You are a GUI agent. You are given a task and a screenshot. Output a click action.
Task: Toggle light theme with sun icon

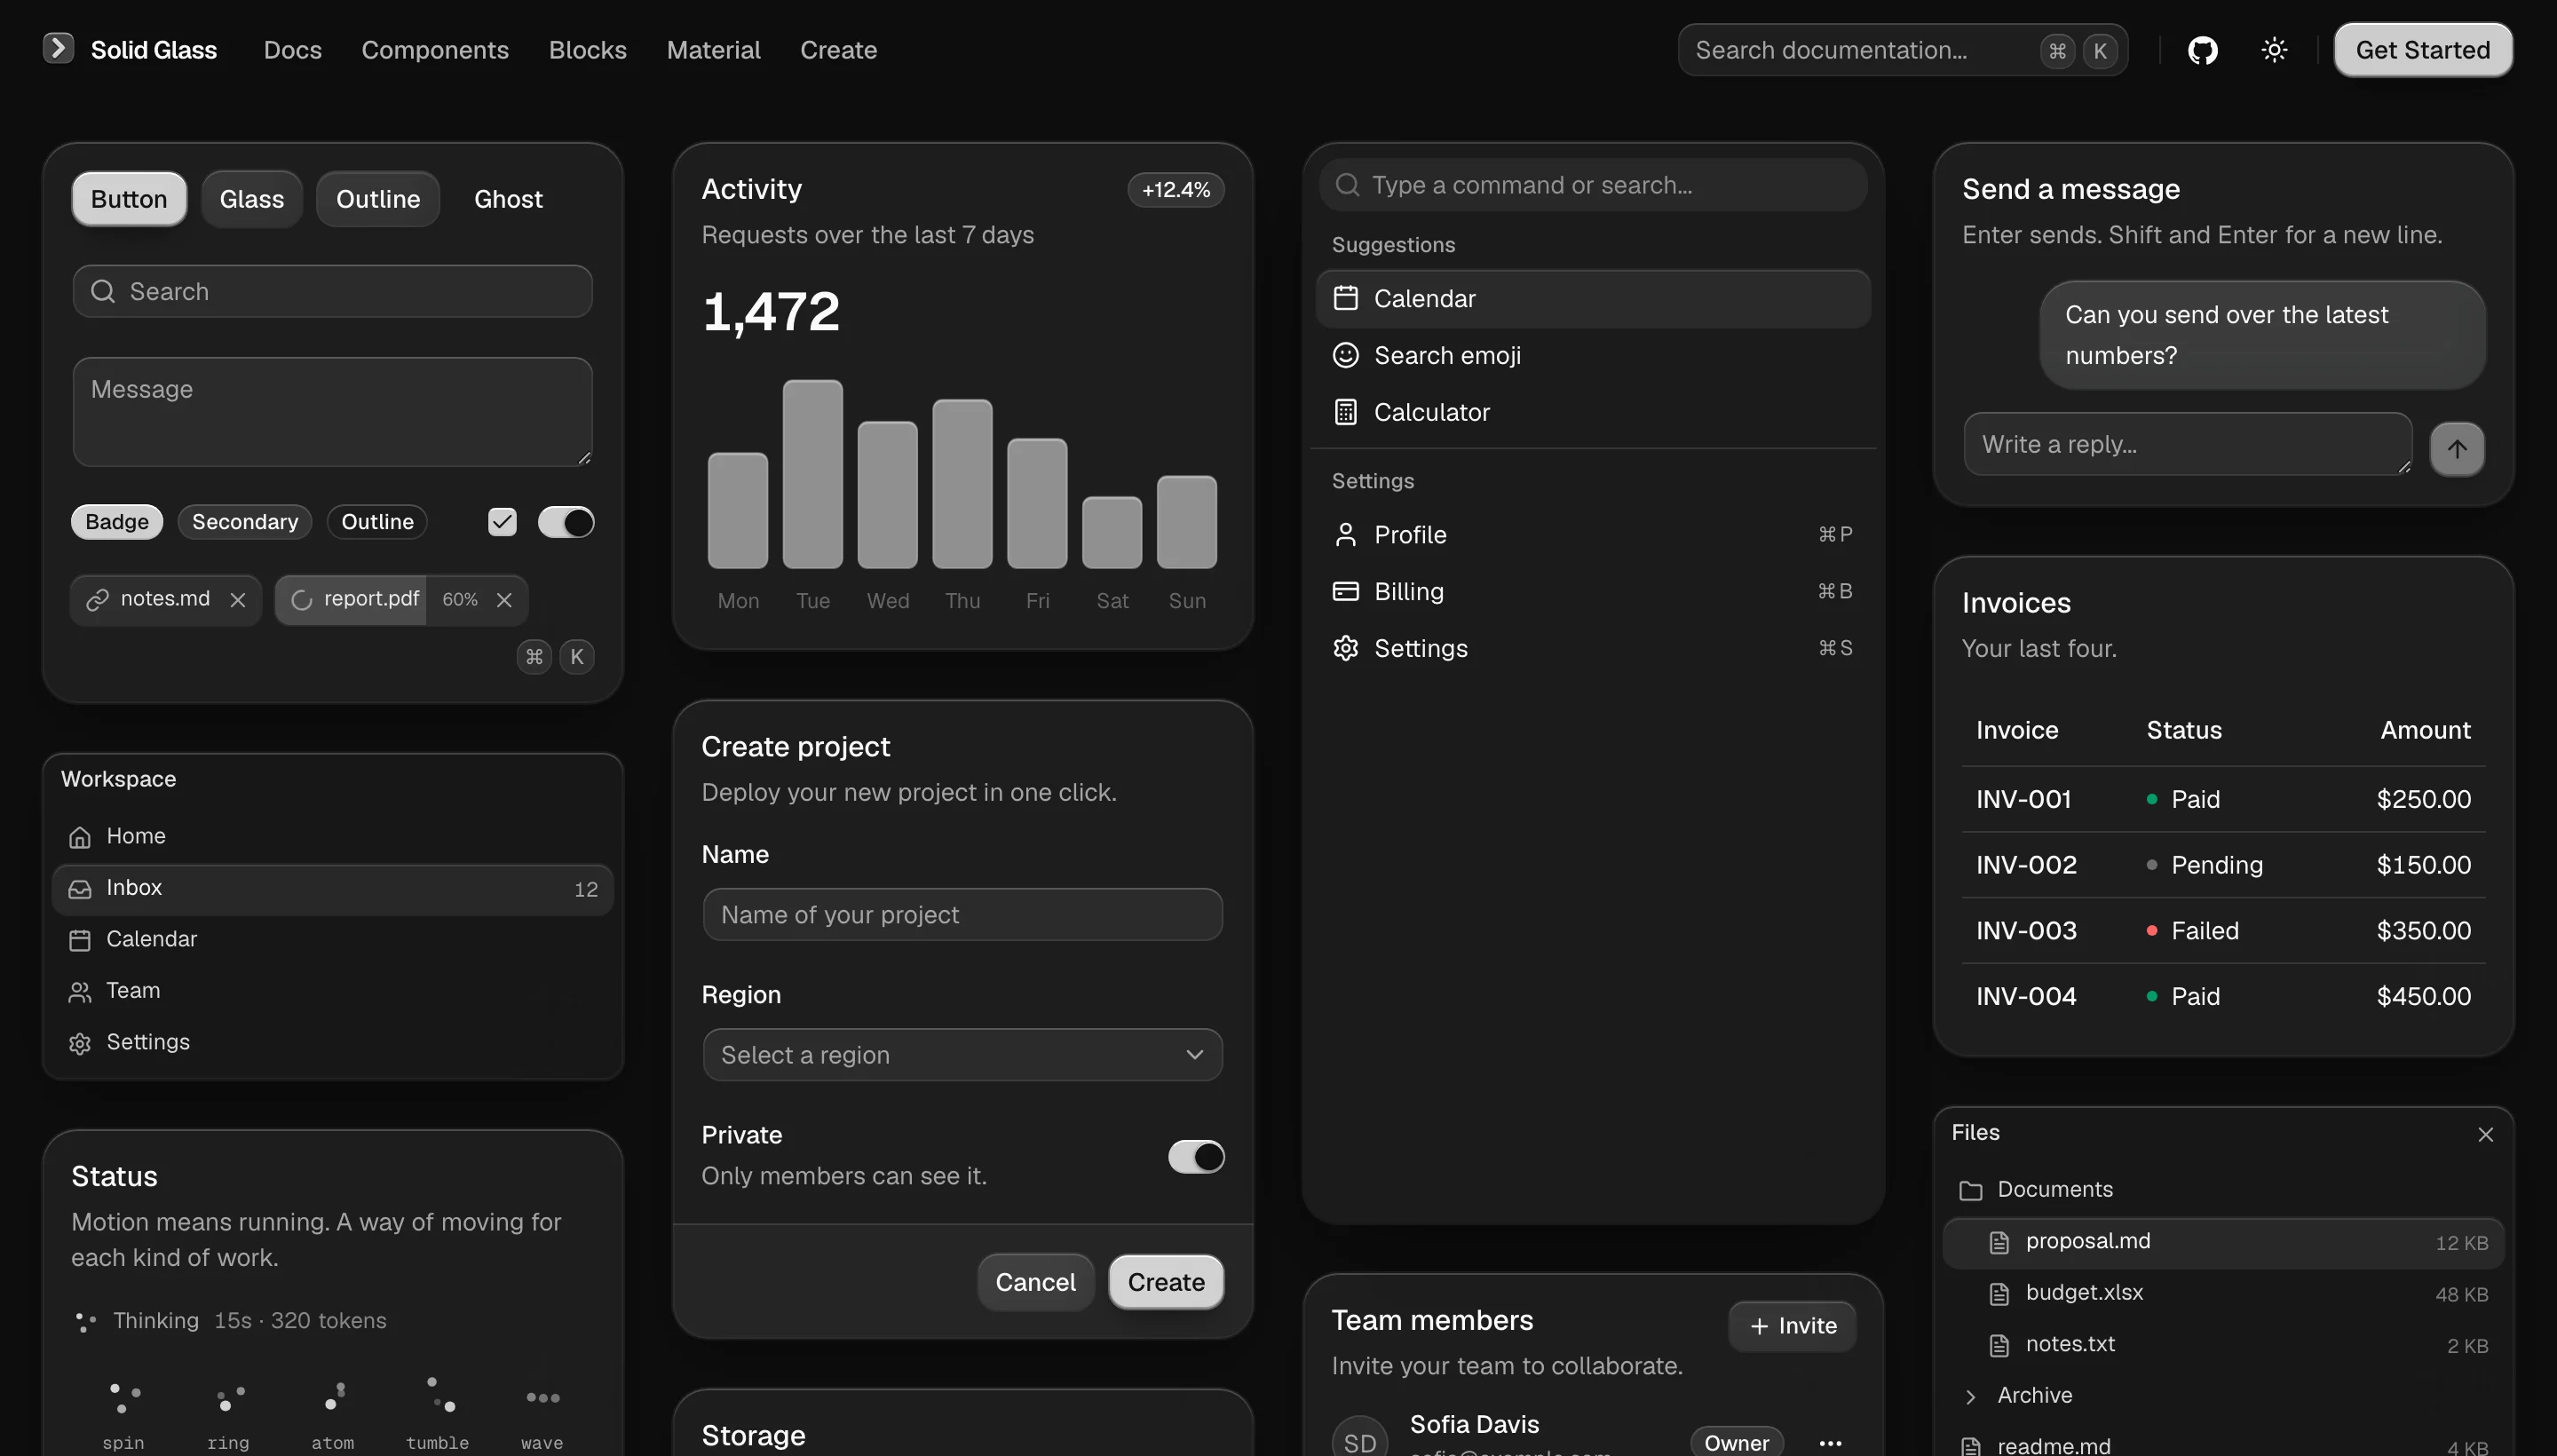(x=2274, y=50)
